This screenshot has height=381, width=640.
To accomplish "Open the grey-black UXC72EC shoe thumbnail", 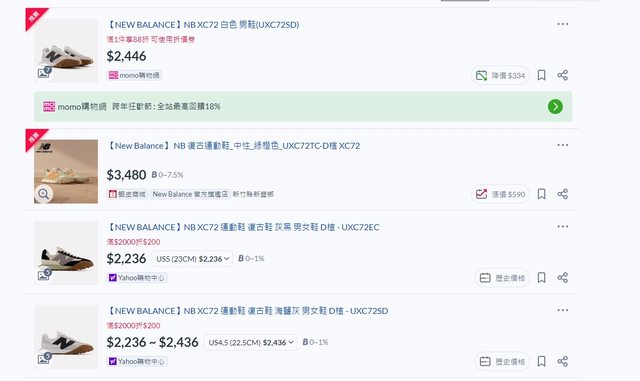I will 66,253.
